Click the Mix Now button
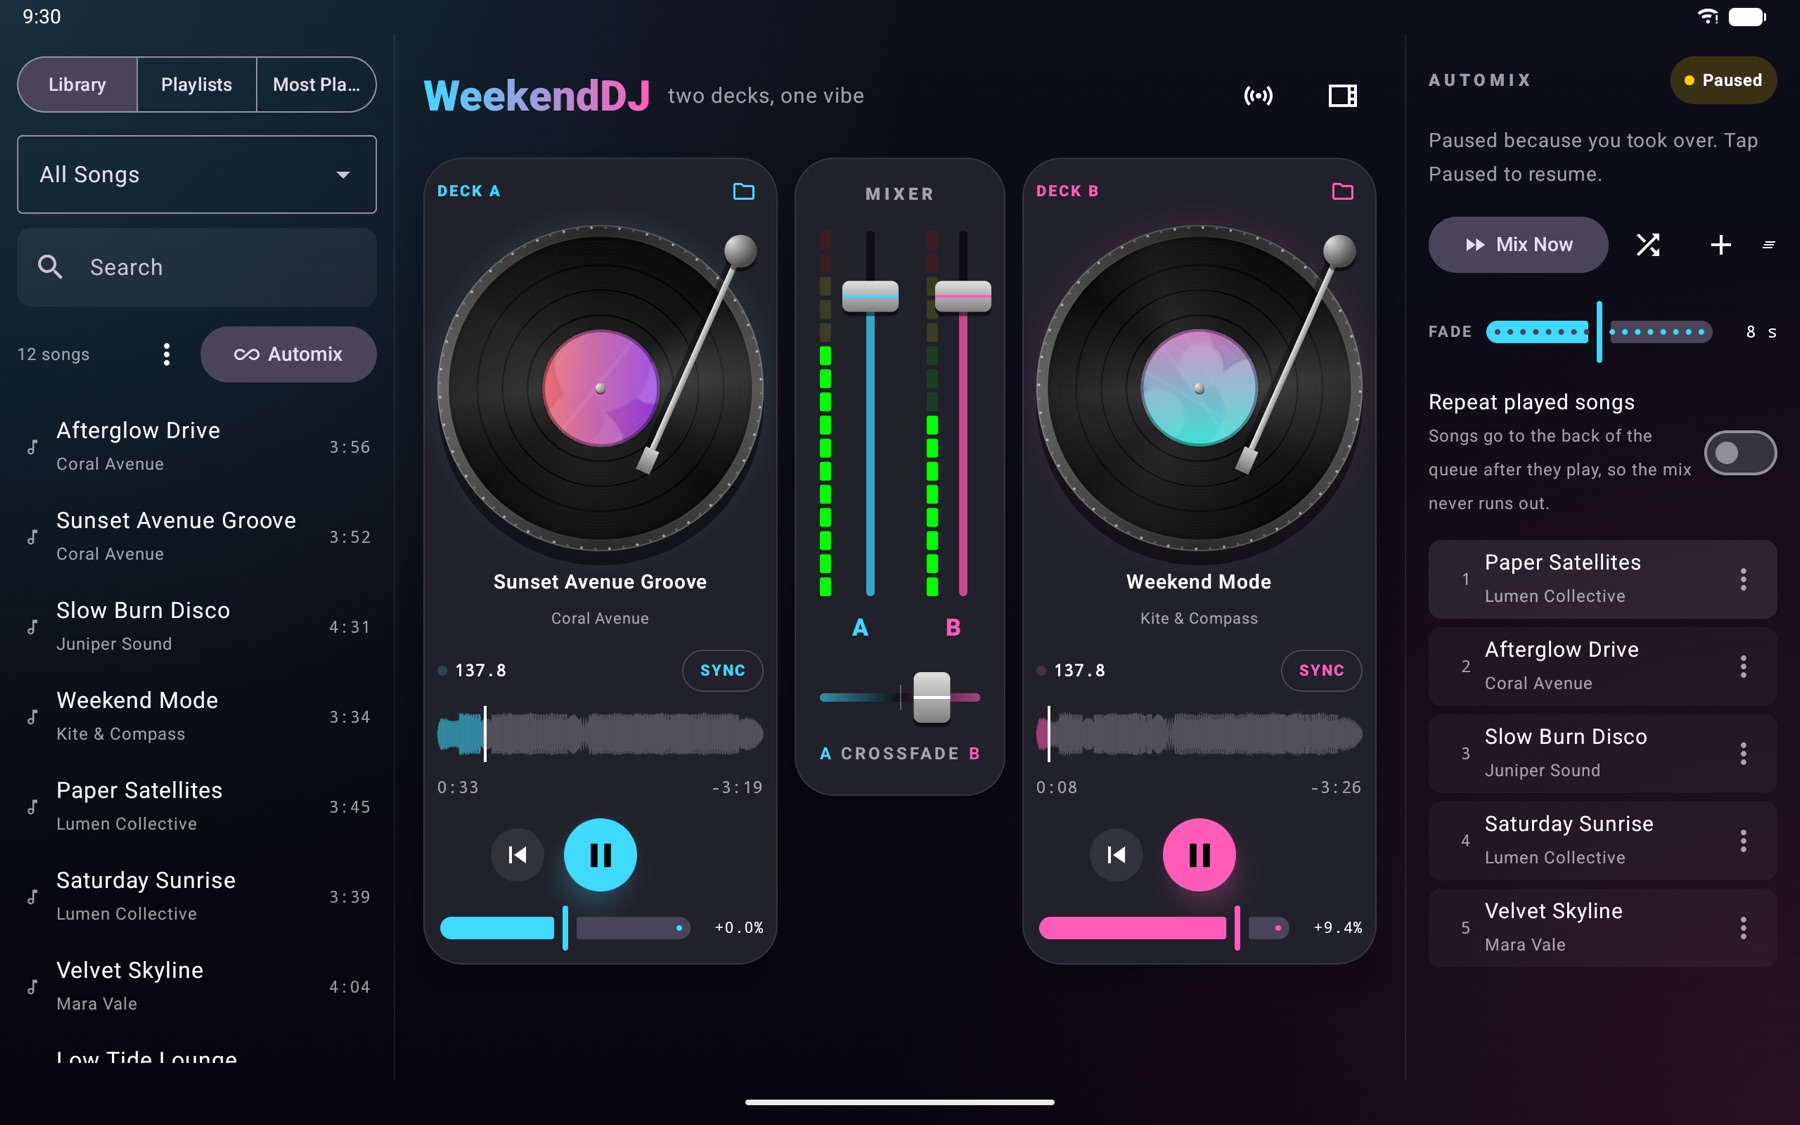 pos(1518,245)
